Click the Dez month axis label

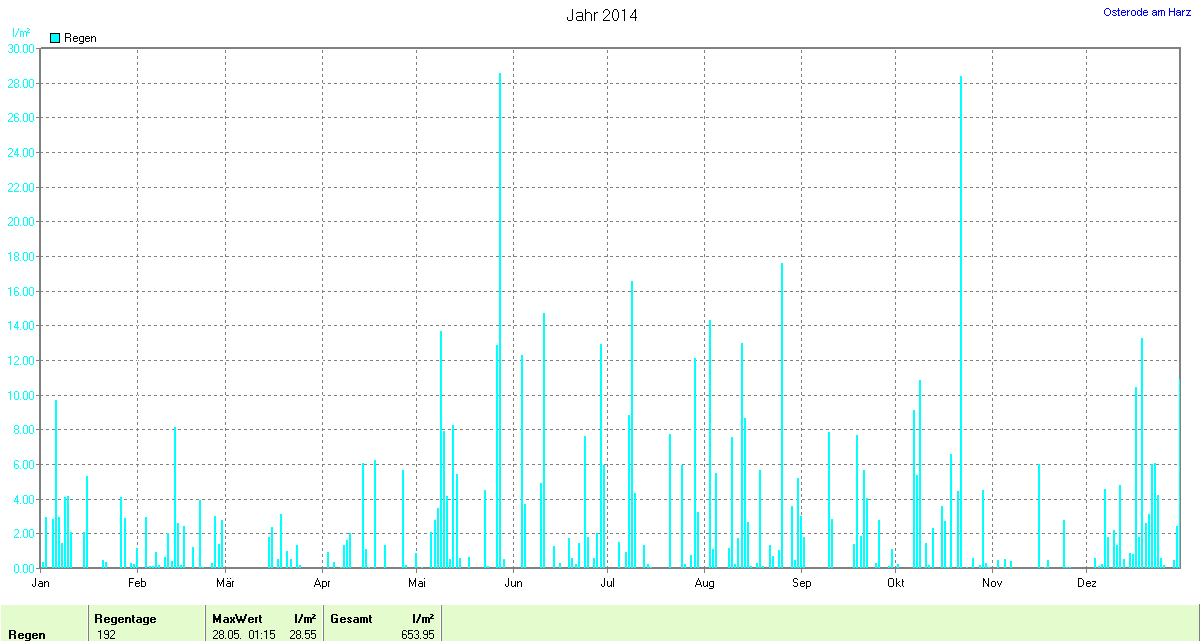point(1086,582)
